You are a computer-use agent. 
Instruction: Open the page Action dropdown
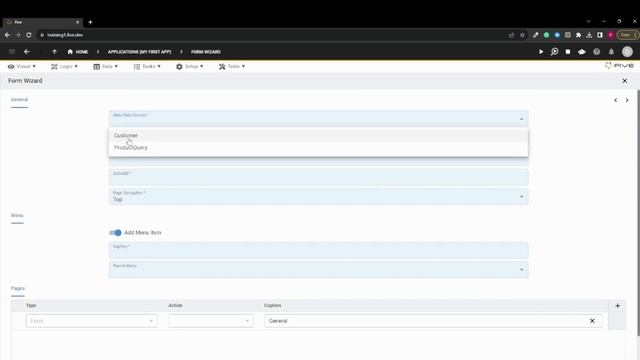point(211,321)
